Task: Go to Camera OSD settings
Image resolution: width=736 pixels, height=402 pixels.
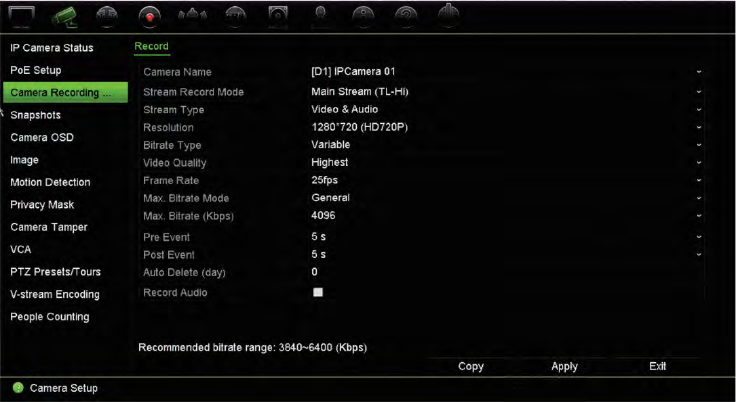Action: [x=42, y=138]
